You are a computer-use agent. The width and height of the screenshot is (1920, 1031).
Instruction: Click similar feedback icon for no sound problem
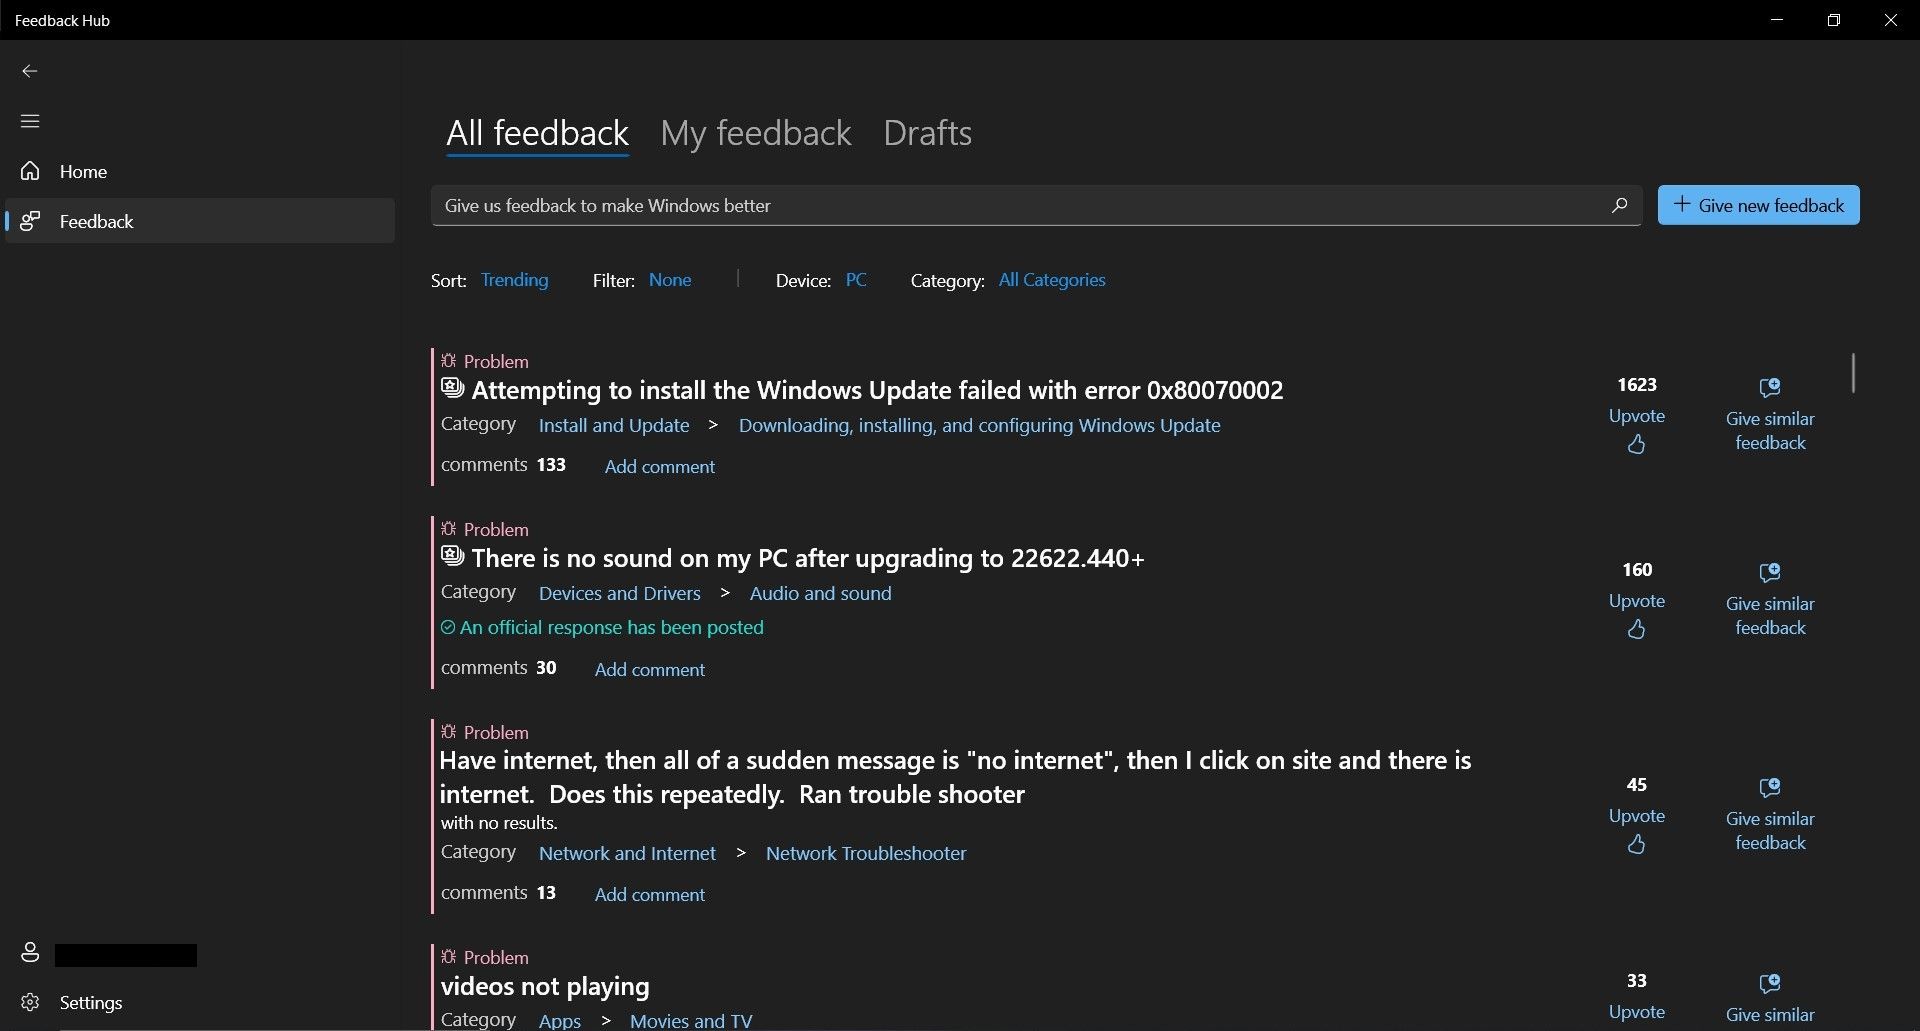pyautogui.click(x=1769, y=573)
